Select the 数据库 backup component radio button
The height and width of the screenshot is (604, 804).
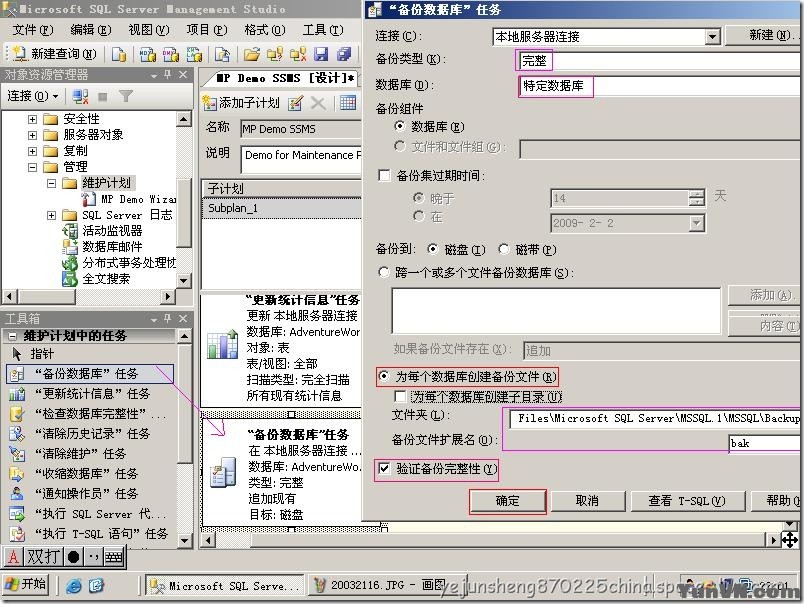tap(399, 126)
